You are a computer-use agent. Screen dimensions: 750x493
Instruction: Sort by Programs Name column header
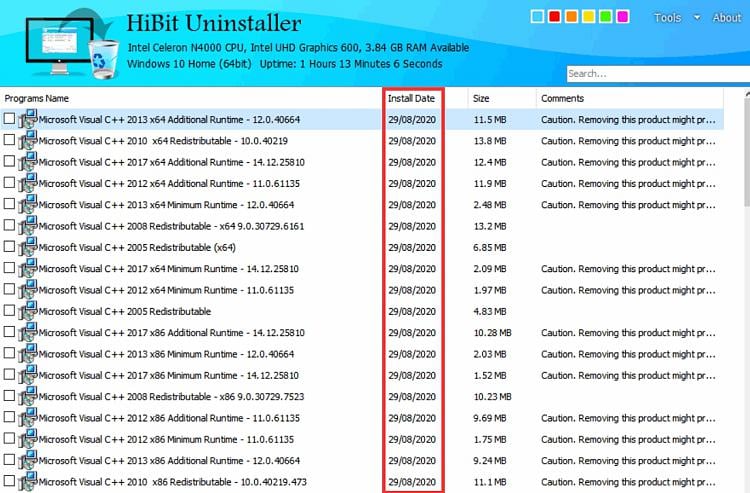(36, 99)
